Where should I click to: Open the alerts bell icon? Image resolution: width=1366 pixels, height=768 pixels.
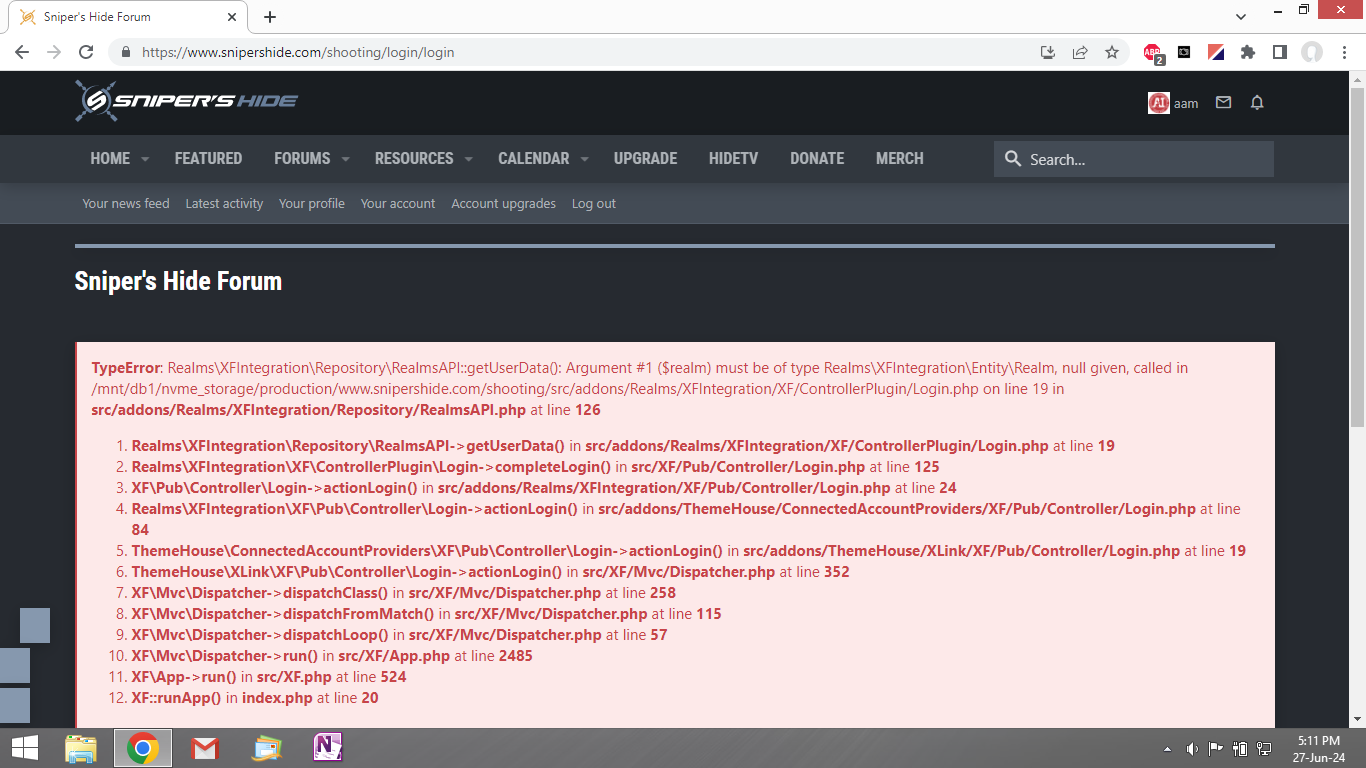click(x=1257, y=102)
